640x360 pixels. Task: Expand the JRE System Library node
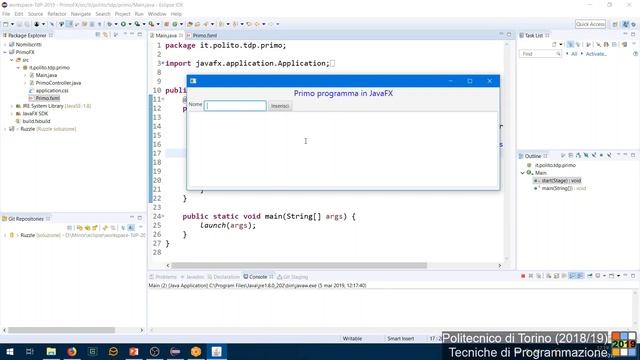click(12, 106)
